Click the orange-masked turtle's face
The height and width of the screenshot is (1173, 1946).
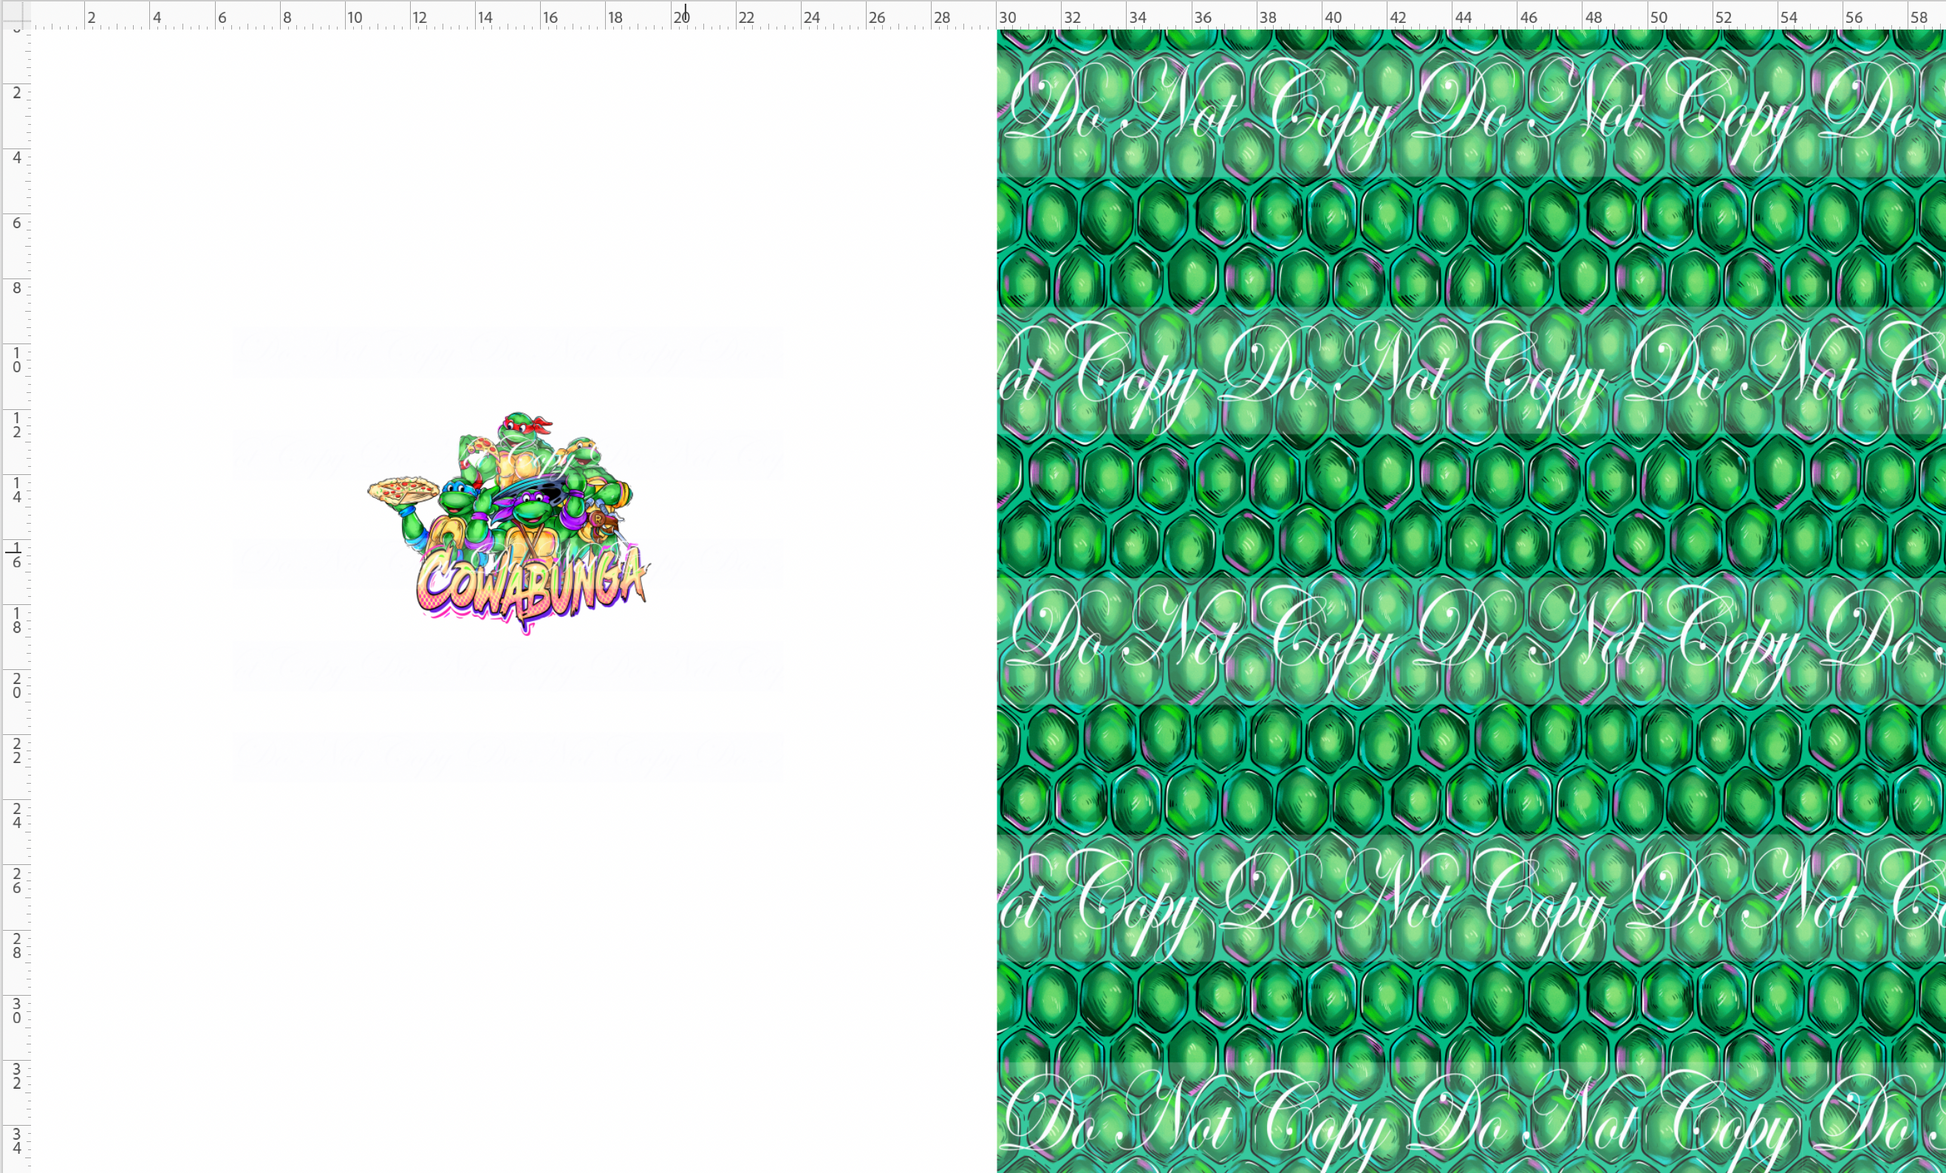tap(585, 453)
